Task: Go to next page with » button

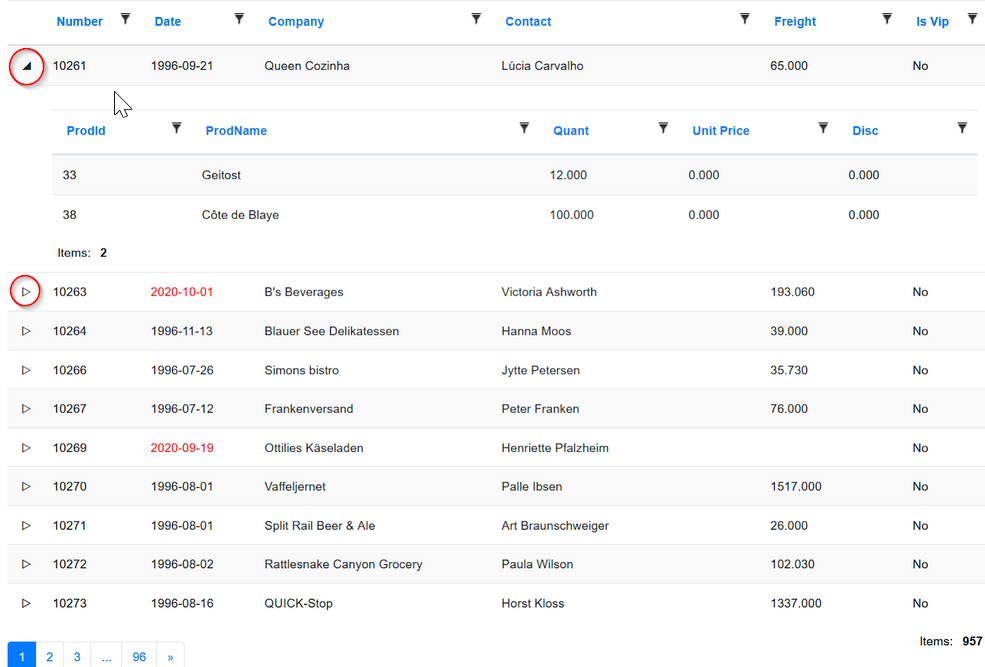Action: click(170, 656)
